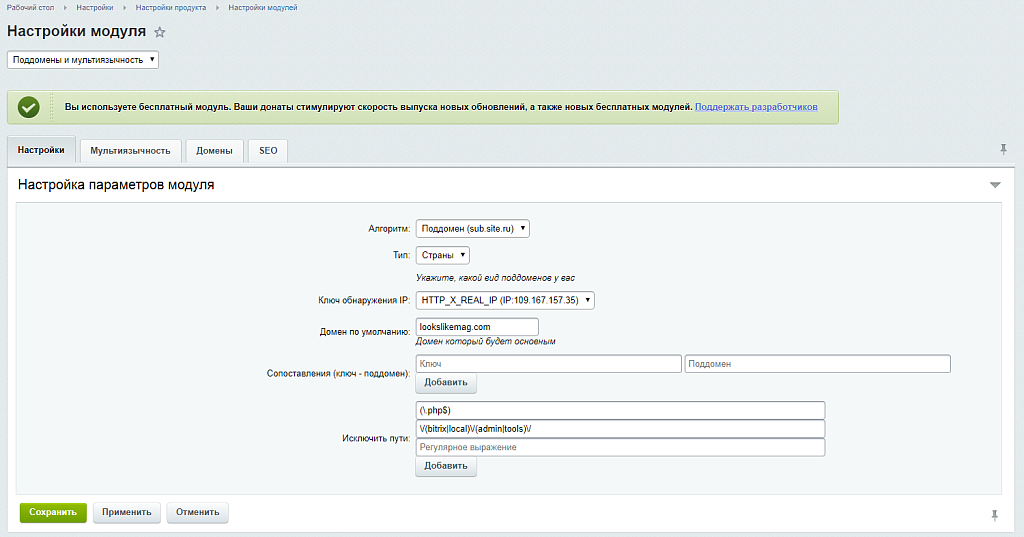The height and width of the screenshot is (537, 1024).
Task: Click the Добавить button under excluded paths
Action: pos(446,467)
